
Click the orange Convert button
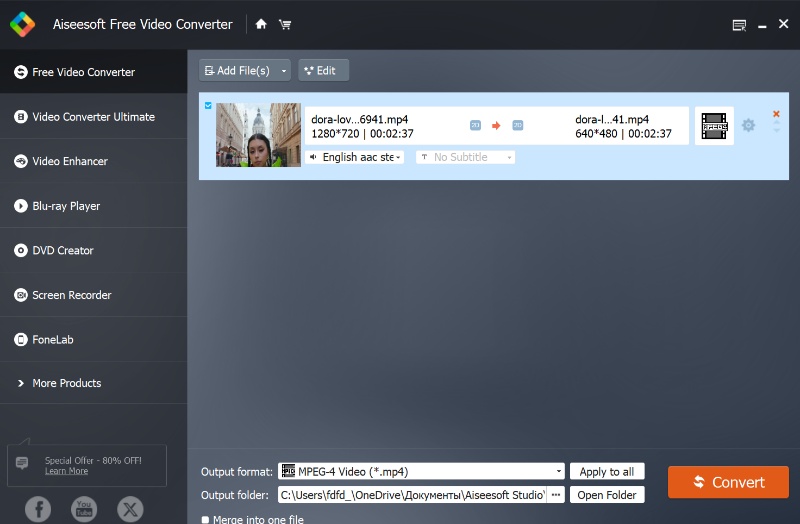[x=728, y=482]
